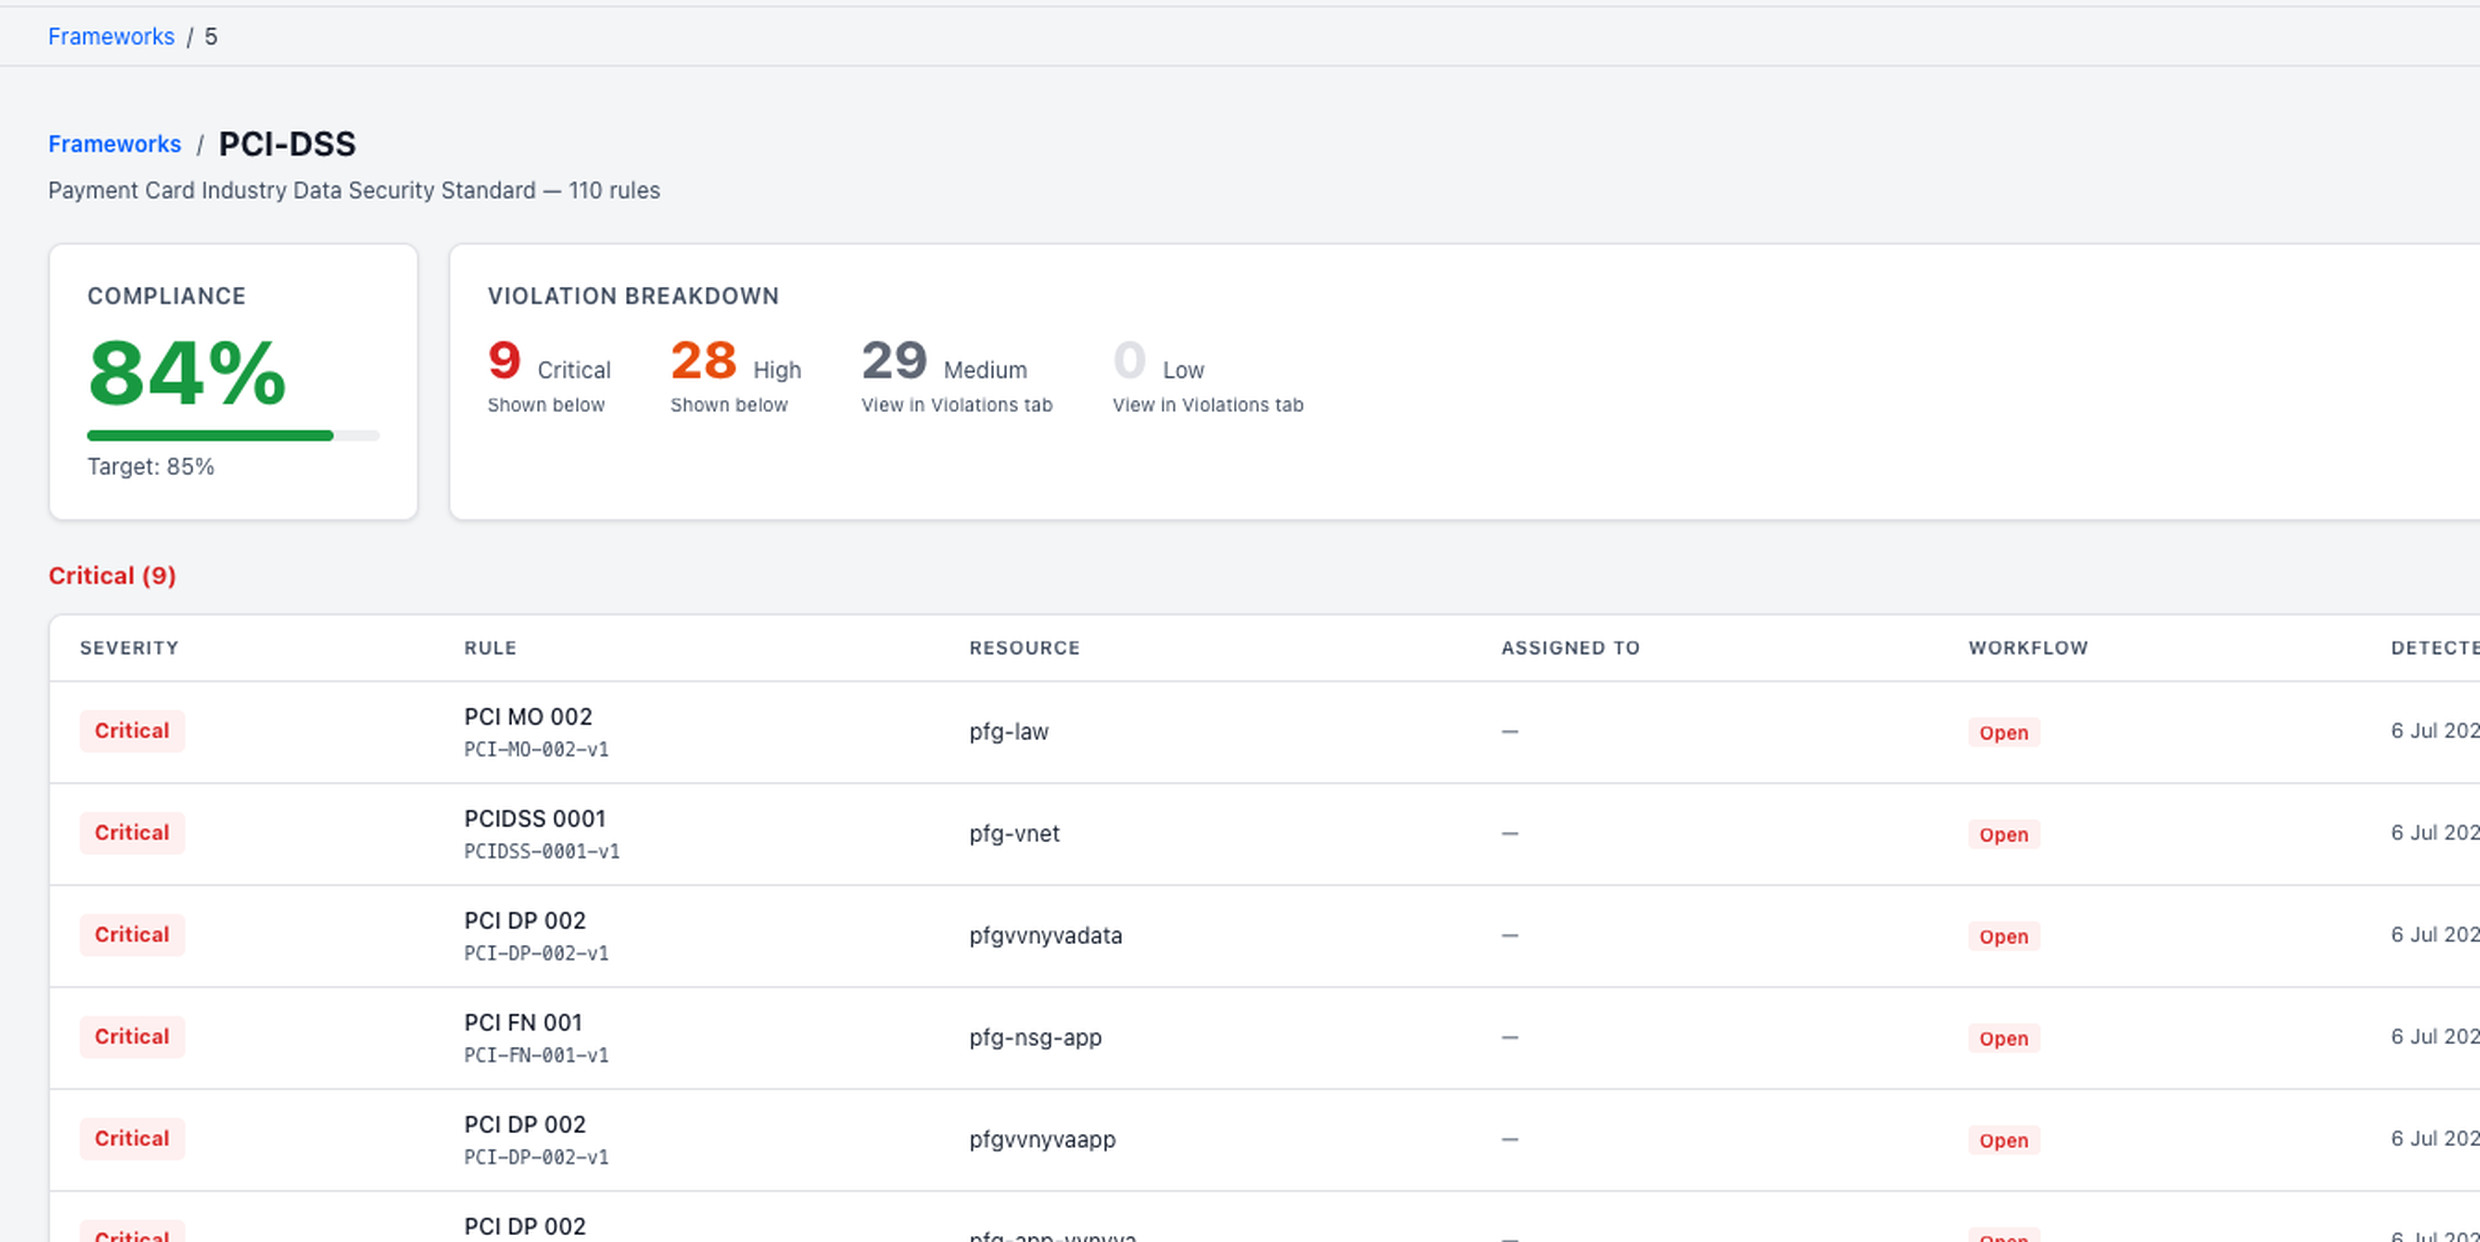Click the assignee dash in the pfg-law row
The image size is (2480, 1242).
(x=1510, y=732)
